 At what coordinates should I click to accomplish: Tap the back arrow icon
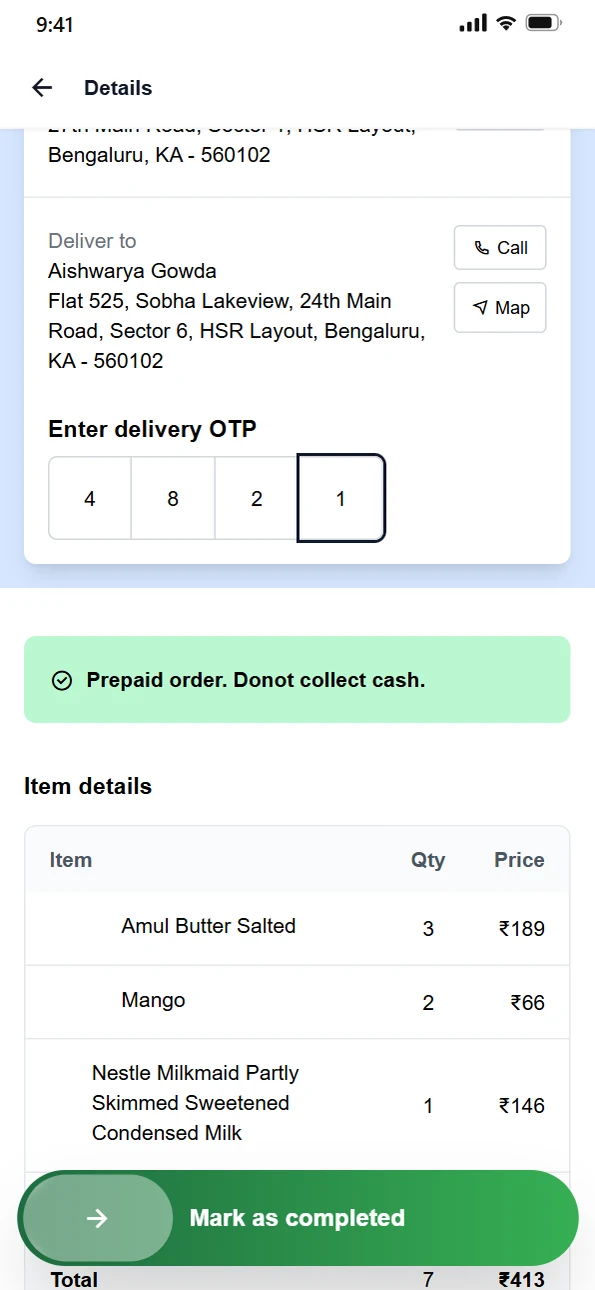point(42,88)
